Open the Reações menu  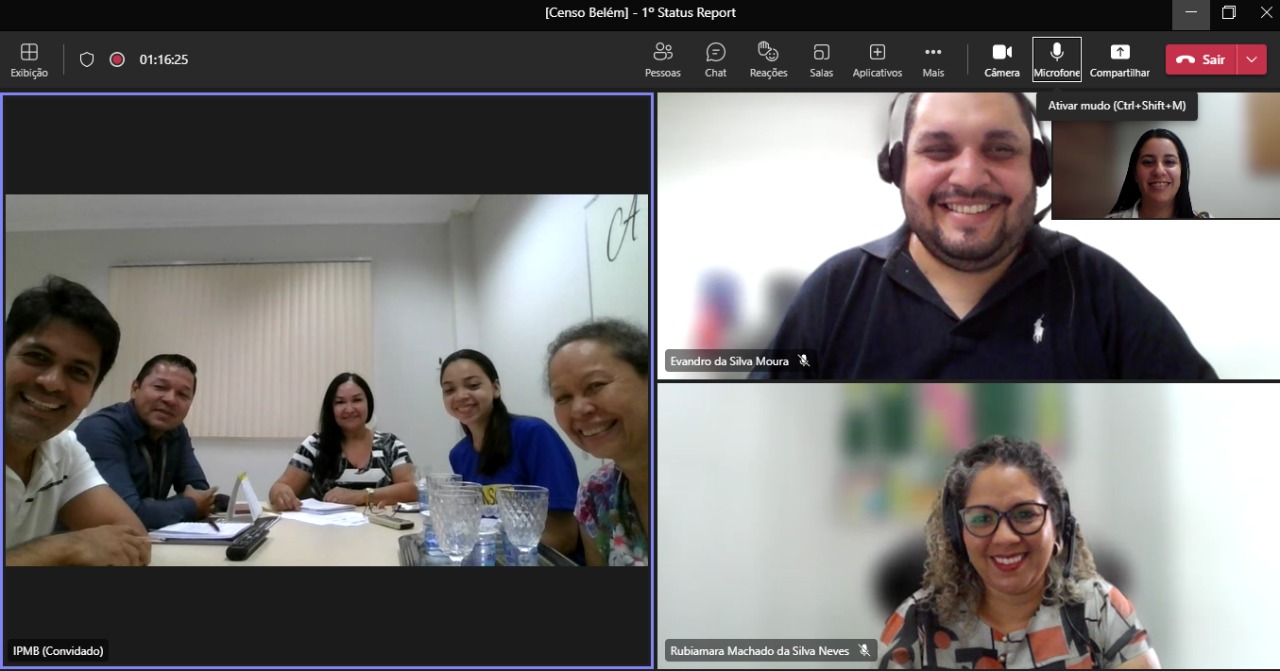[768, 60]
